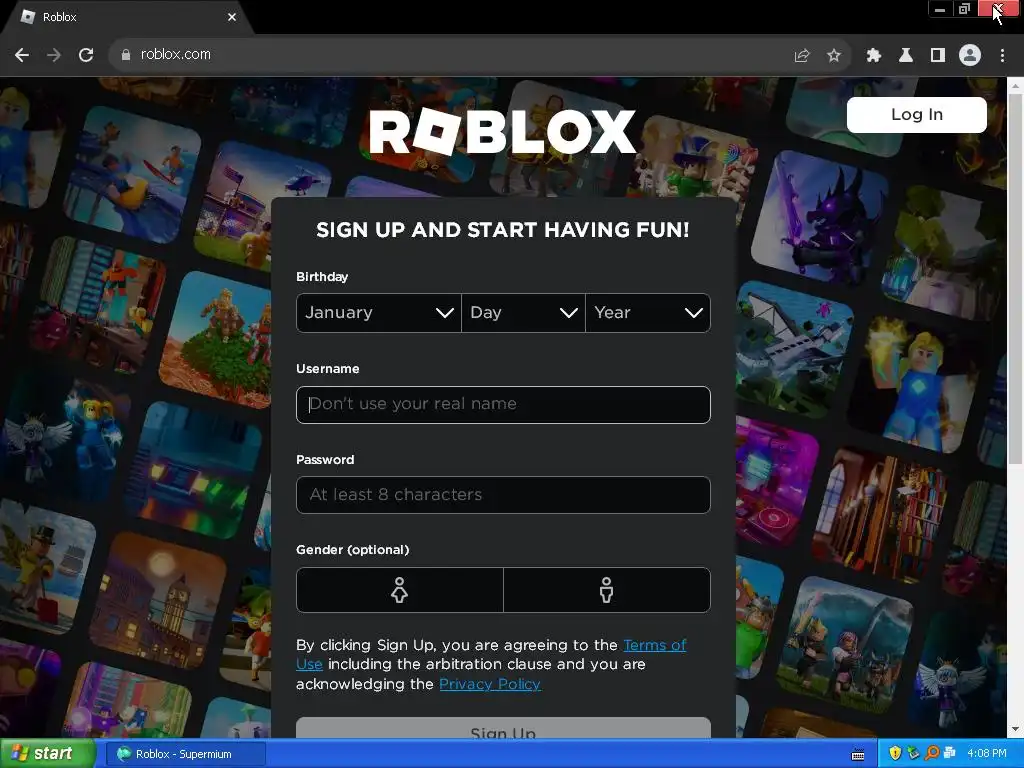Click the yellow security shield tray icon

pos(895,754)
